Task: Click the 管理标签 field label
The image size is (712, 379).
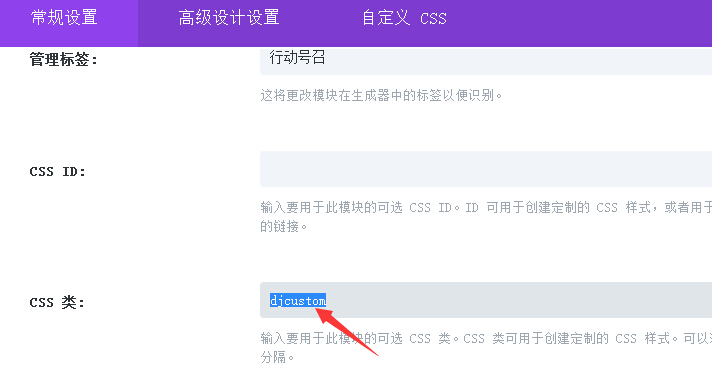Action: tap(64, 59)
